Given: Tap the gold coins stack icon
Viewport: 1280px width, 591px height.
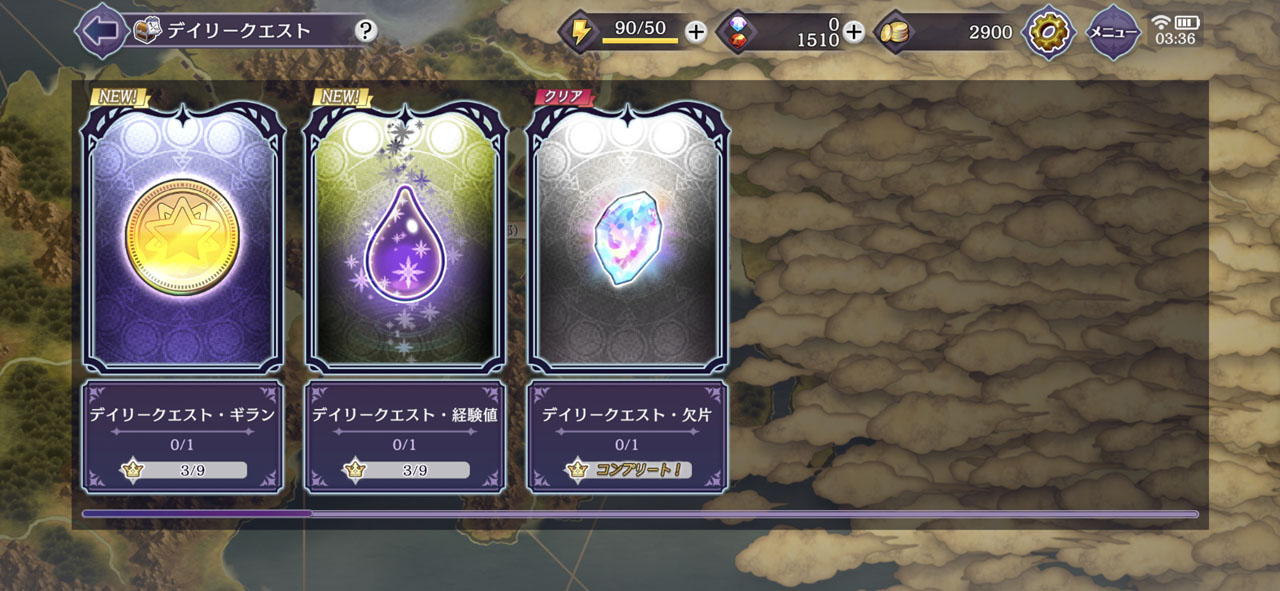Looking at the screenshot, I should click(x=893, y=31).
